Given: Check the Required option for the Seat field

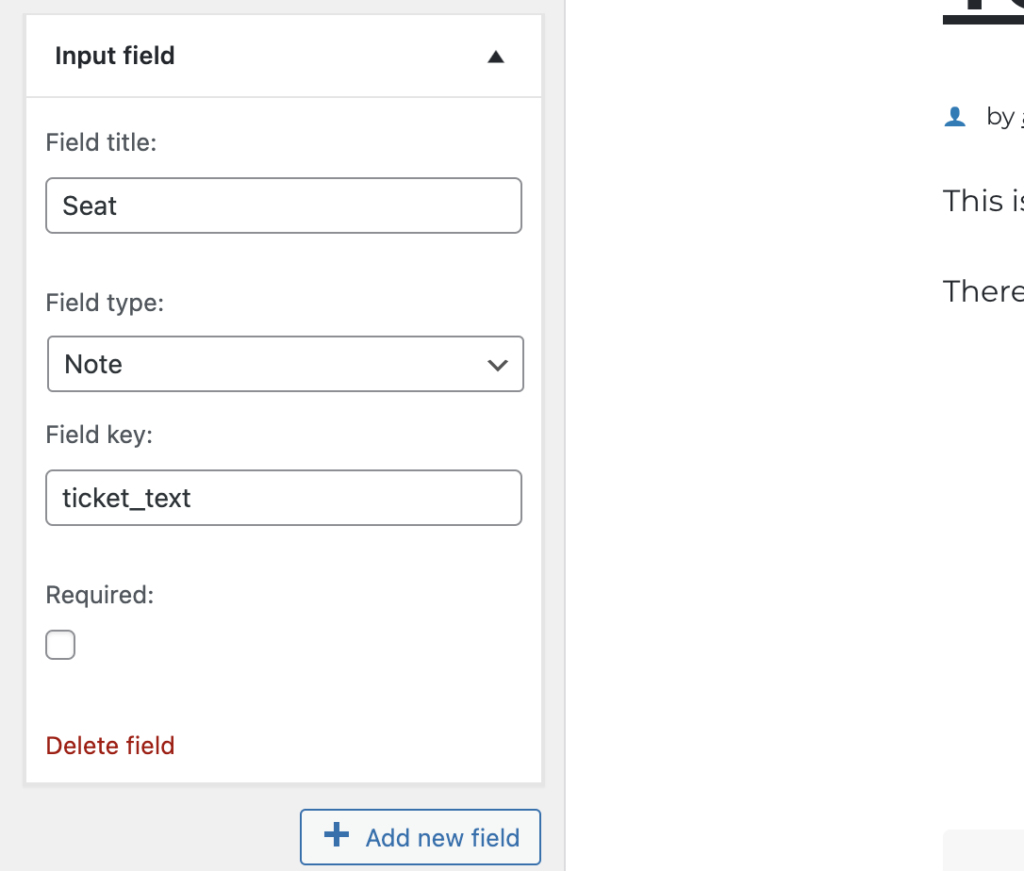Looking at the screenshot, I should coord(60,644).
